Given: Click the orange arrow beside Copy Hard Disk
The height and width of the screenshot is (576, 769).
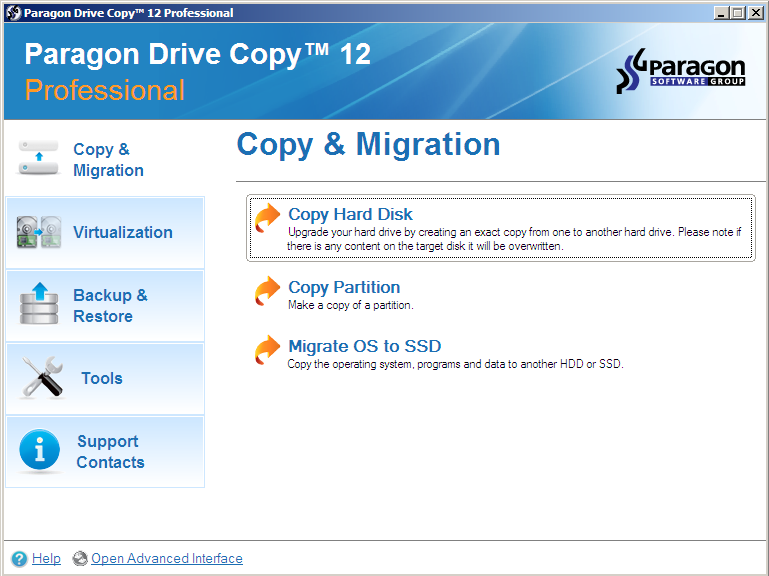Looking at the screenshot, I should 268,217.
